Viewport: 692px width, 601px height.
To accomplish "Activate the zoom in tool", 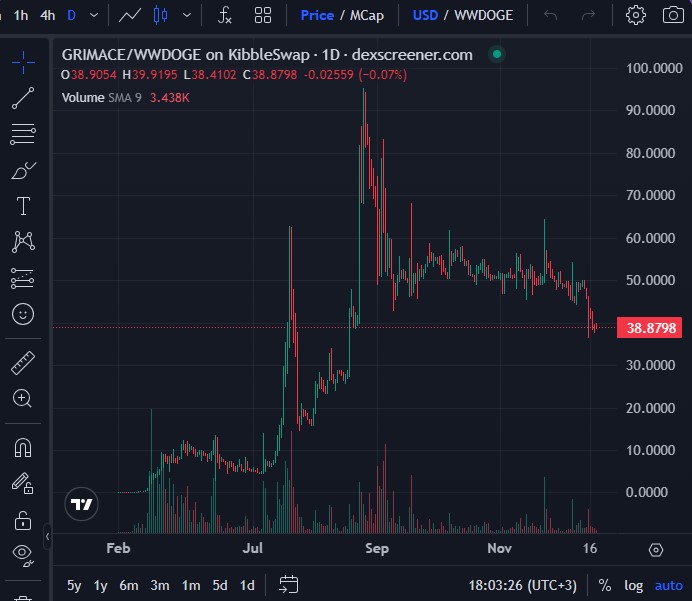I will point(22,398).
